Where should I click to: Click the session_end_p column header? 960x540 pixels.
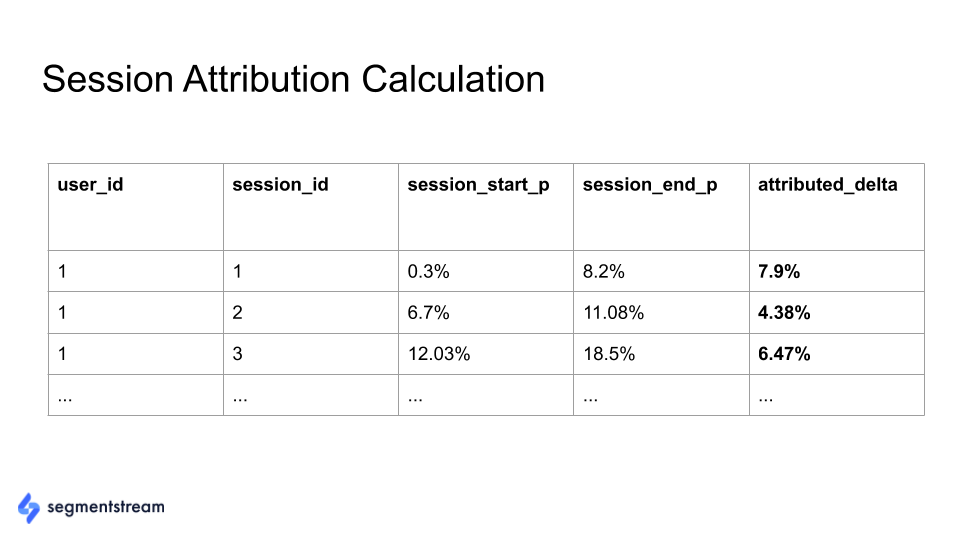coord(650,185)
